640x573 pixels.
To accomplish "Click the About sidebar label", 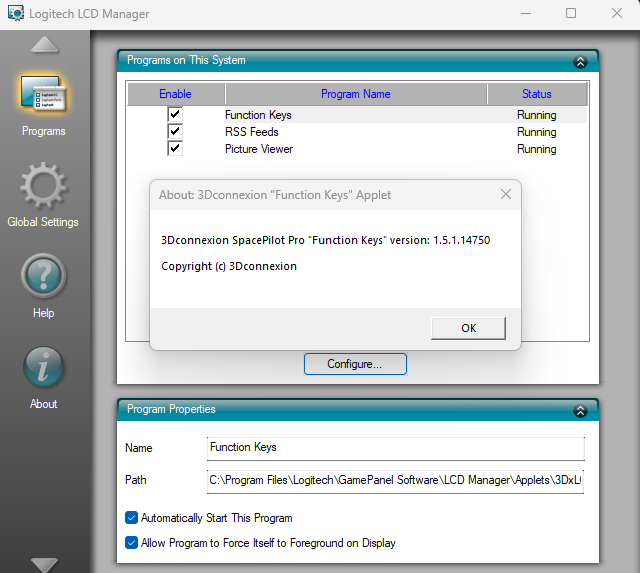I will click(43, 404).
